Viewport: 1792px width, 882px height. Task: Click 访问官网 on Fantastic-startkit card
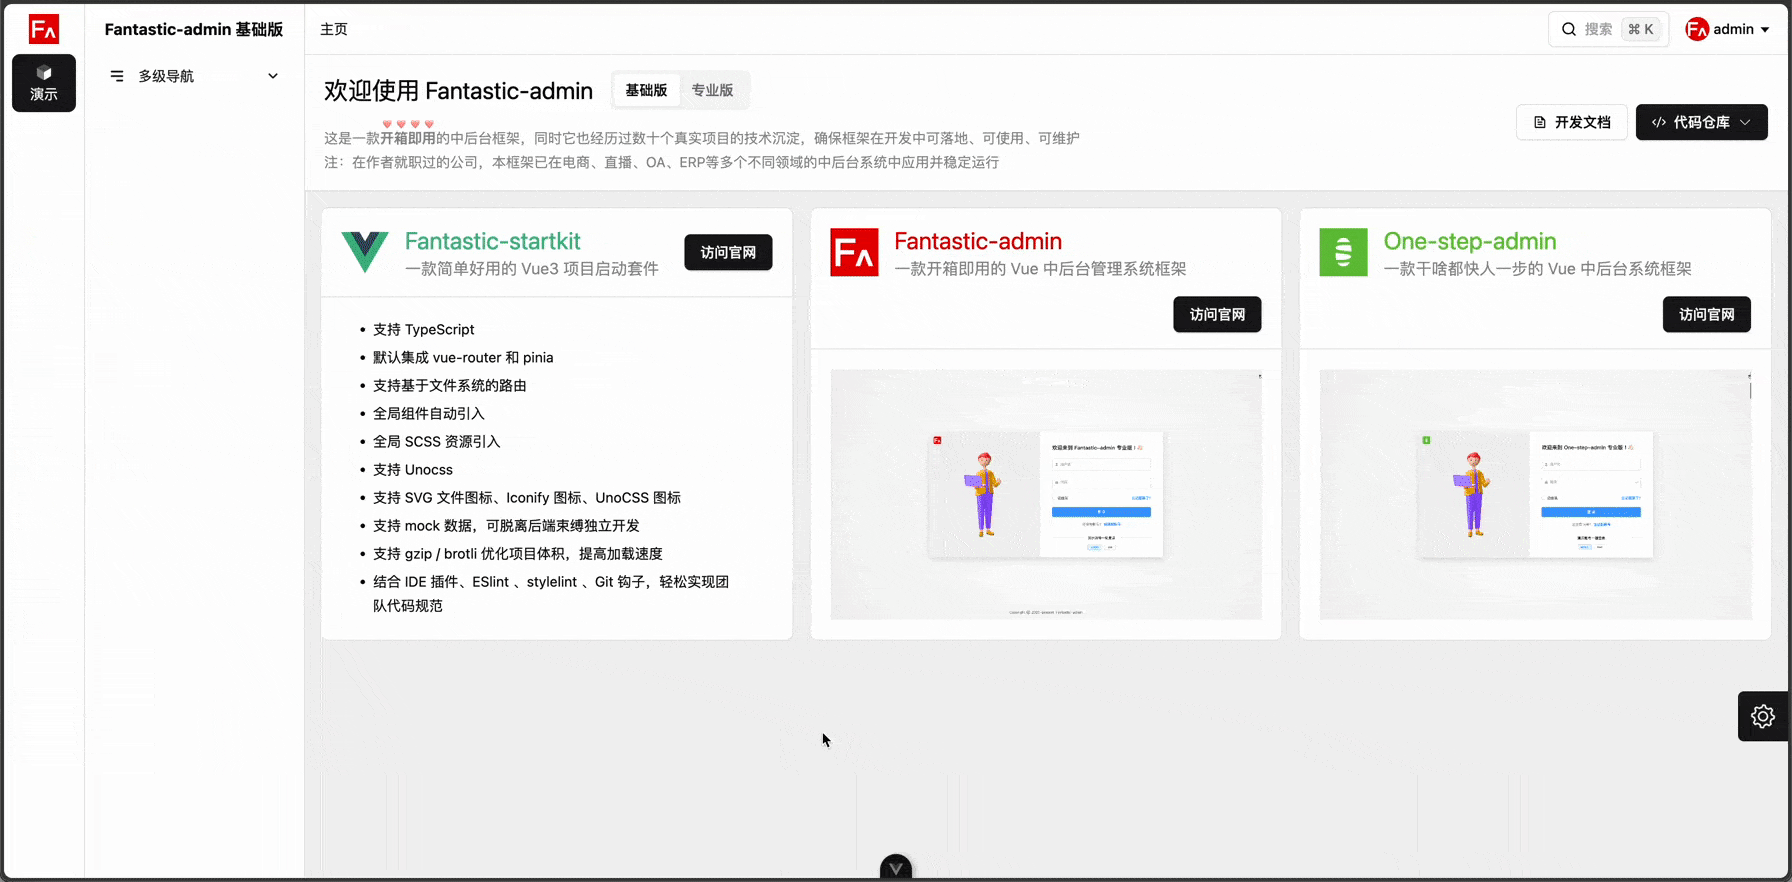click(x=728, y=252)
